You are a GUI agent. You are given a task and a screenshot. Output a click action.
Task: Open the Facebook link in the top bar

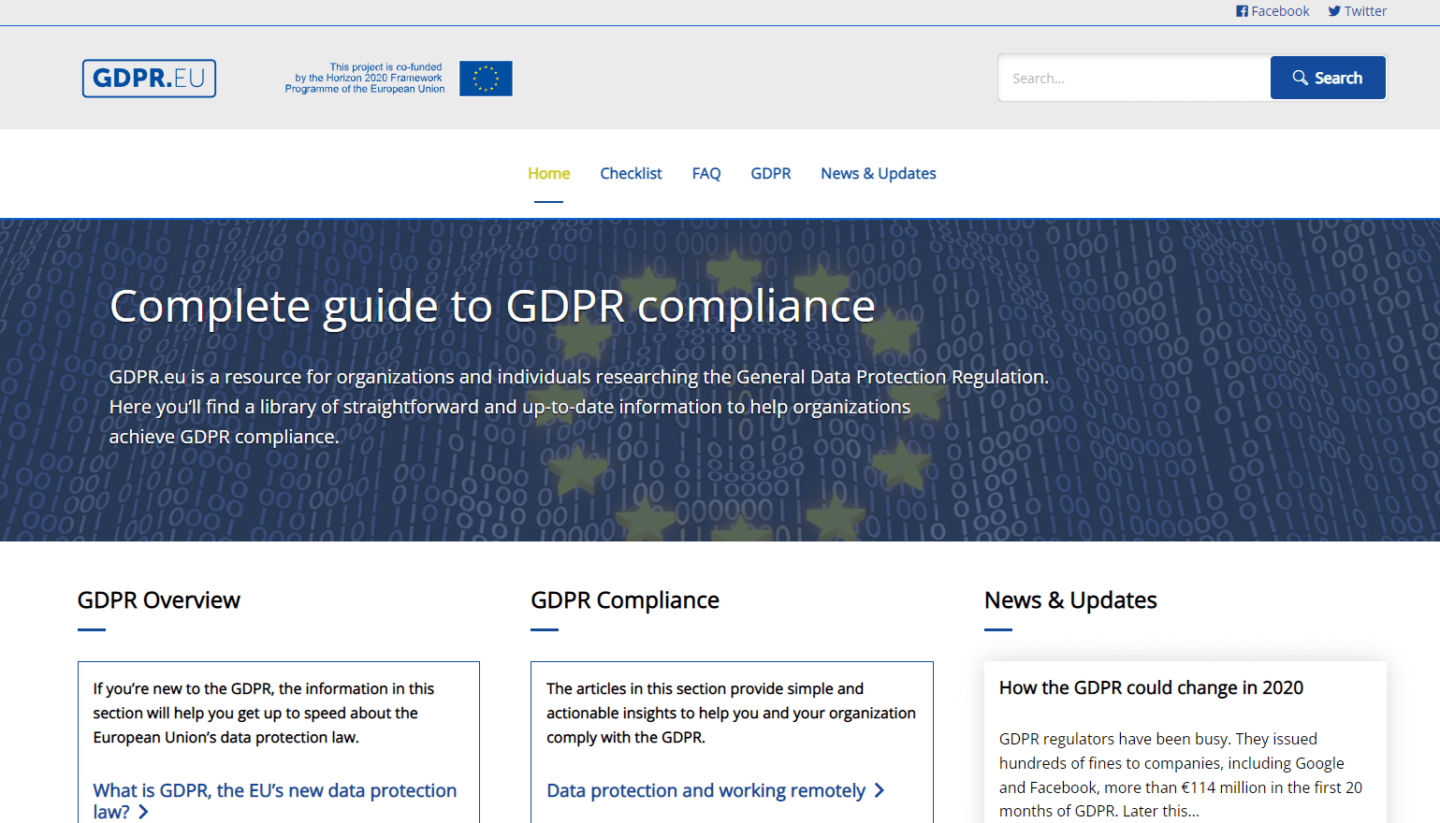pyautogui.click(x=1272, y=11)
